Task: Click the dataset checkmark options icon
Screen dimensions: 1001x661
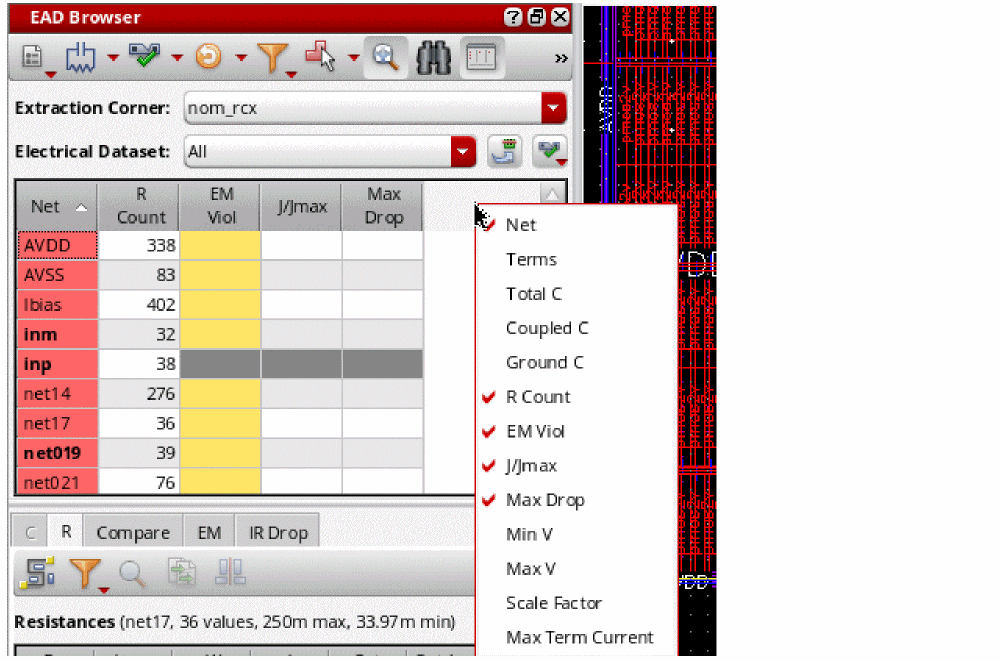Action: [549, 152]
